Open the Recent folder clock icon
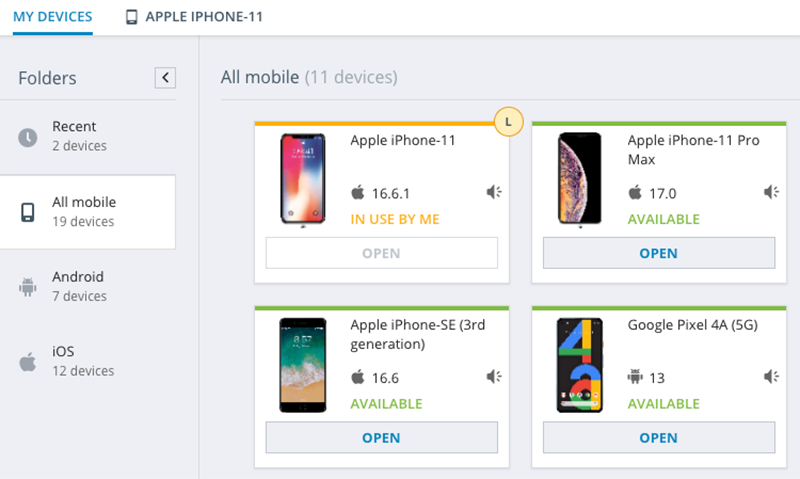The width and height of the screenshot is (800, 479). (x=28, y=137)
